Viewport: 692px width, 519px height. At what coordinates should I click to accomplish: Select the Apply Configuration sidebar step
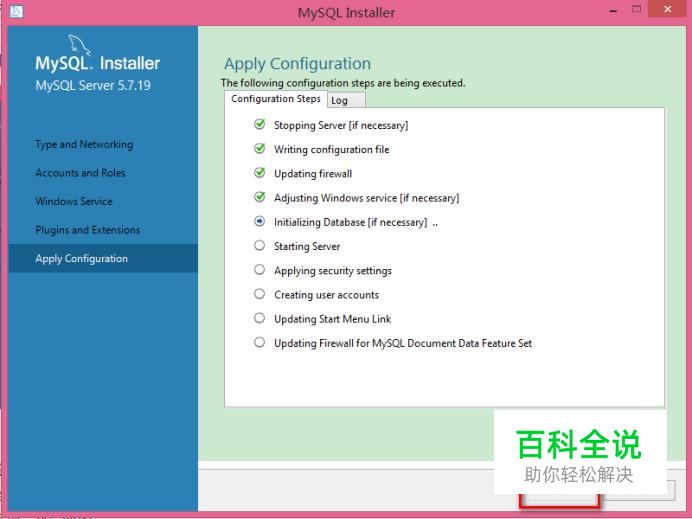(x=103, y=259)
